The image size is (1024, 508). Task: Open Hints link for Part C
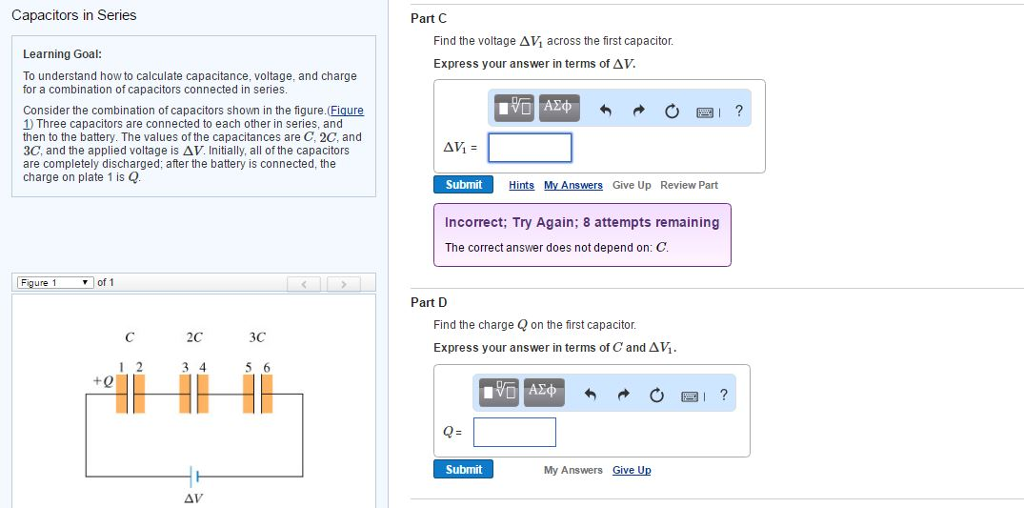pos(521,185)
